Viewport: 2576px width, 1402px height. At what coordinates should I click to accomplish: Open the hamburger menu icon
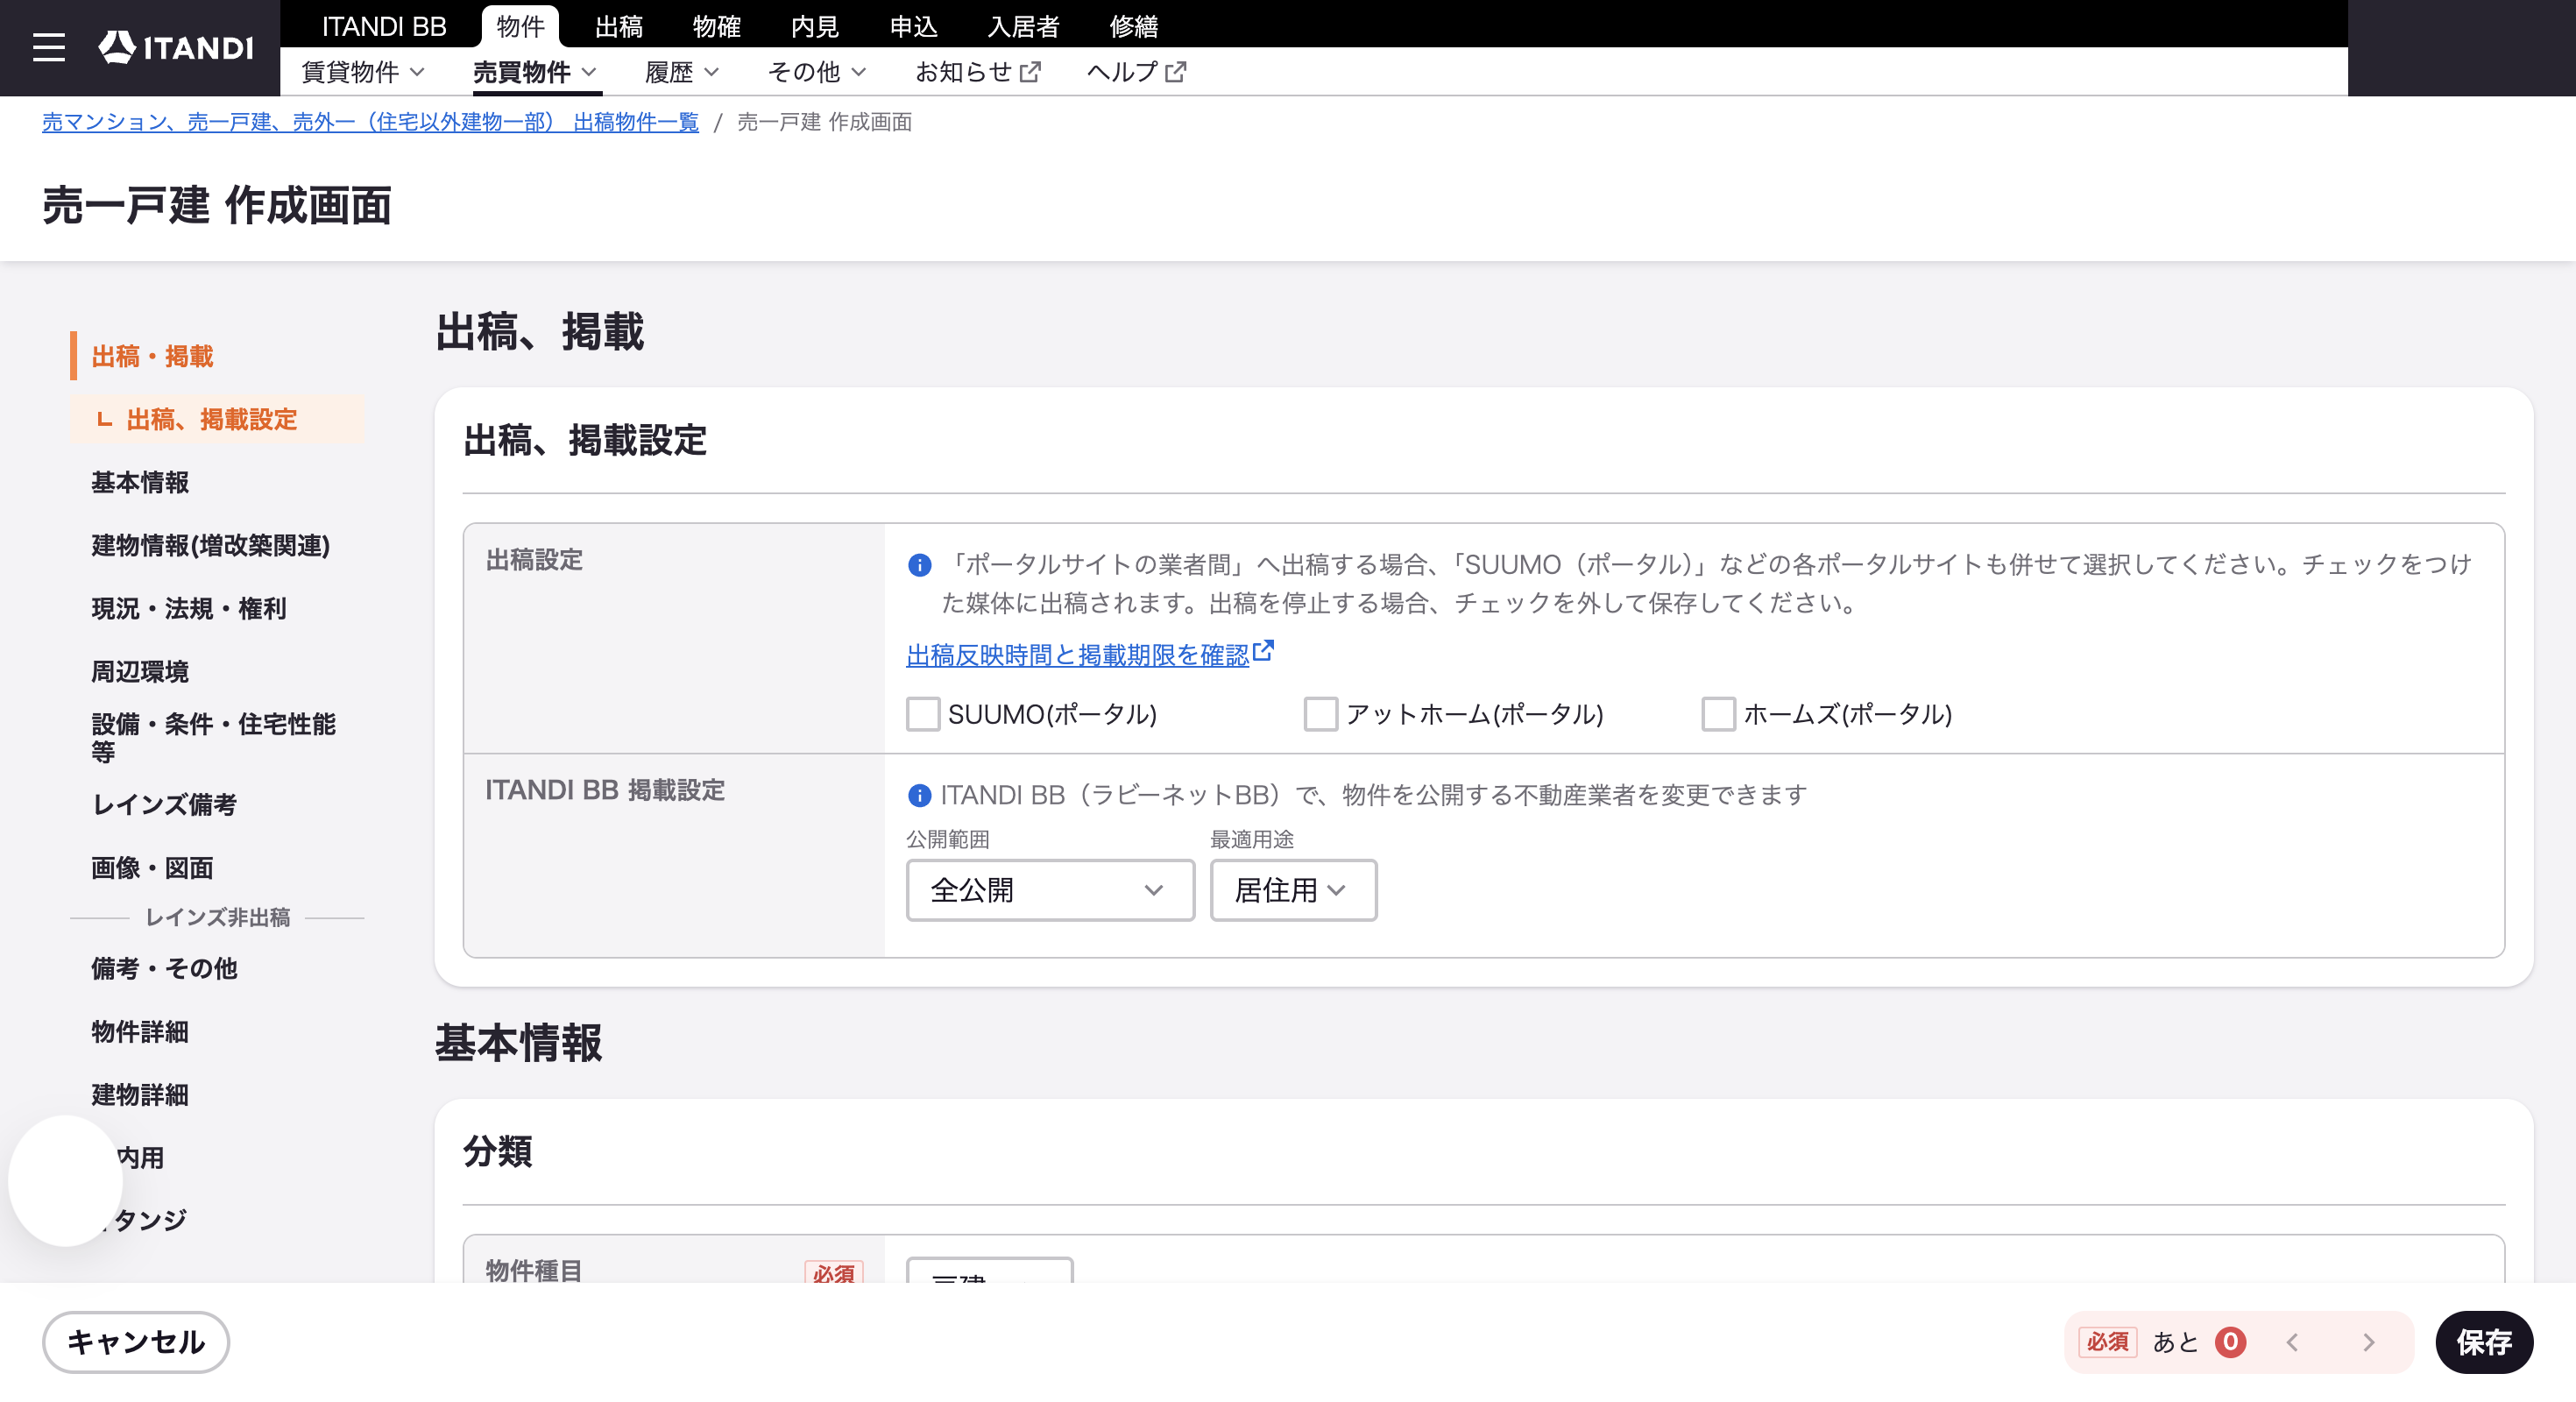[x=48, y=47]
